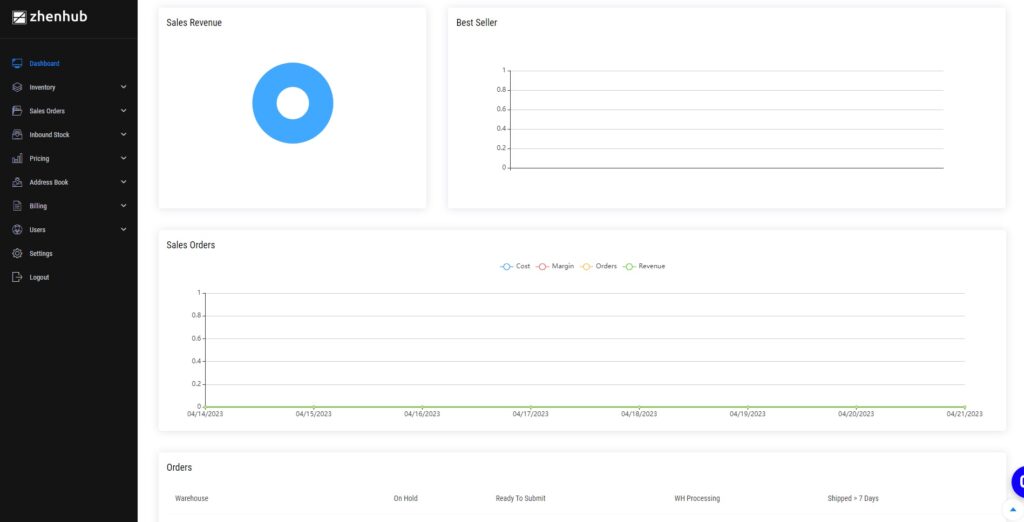This screenshot has width=1024, height=522.
Task: Click the Sales Orders chart title
Action: point(191,245)
